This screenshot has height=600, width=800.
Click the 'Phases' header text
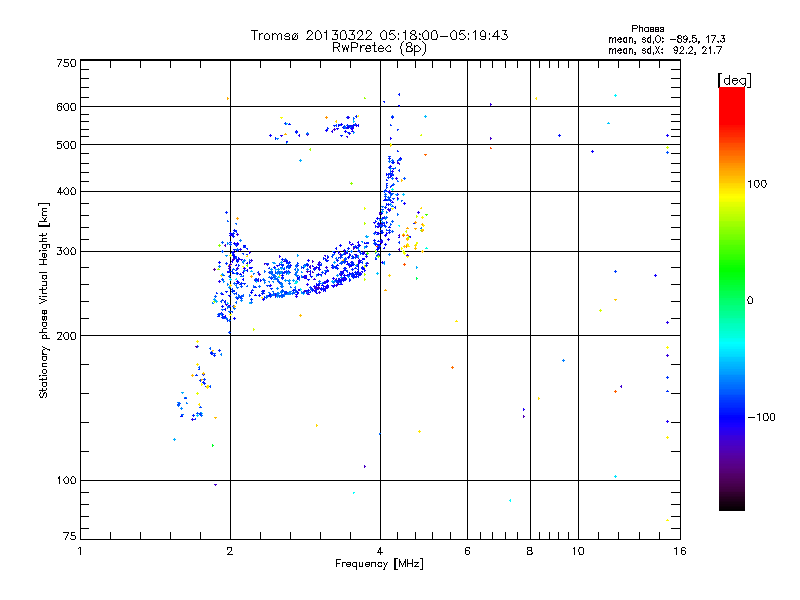pyautogui.click(x=647, y=29)
